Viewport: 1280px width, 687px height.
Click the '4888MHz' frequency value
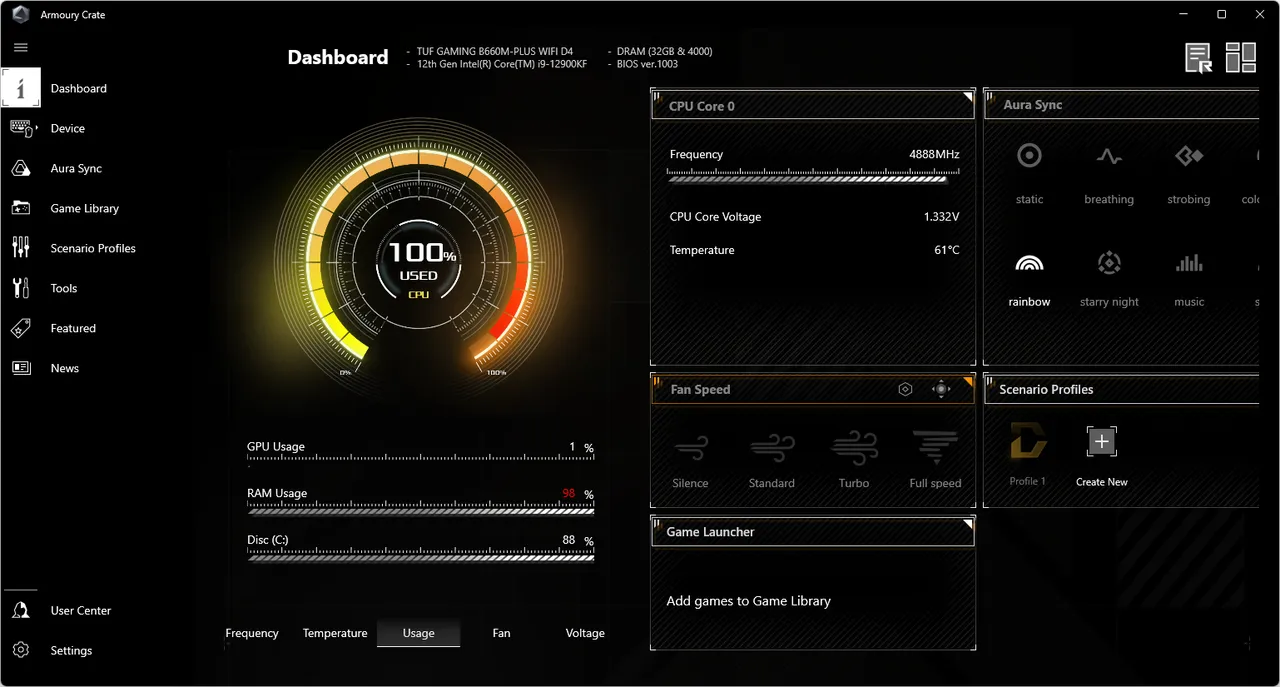click(934, 155)
